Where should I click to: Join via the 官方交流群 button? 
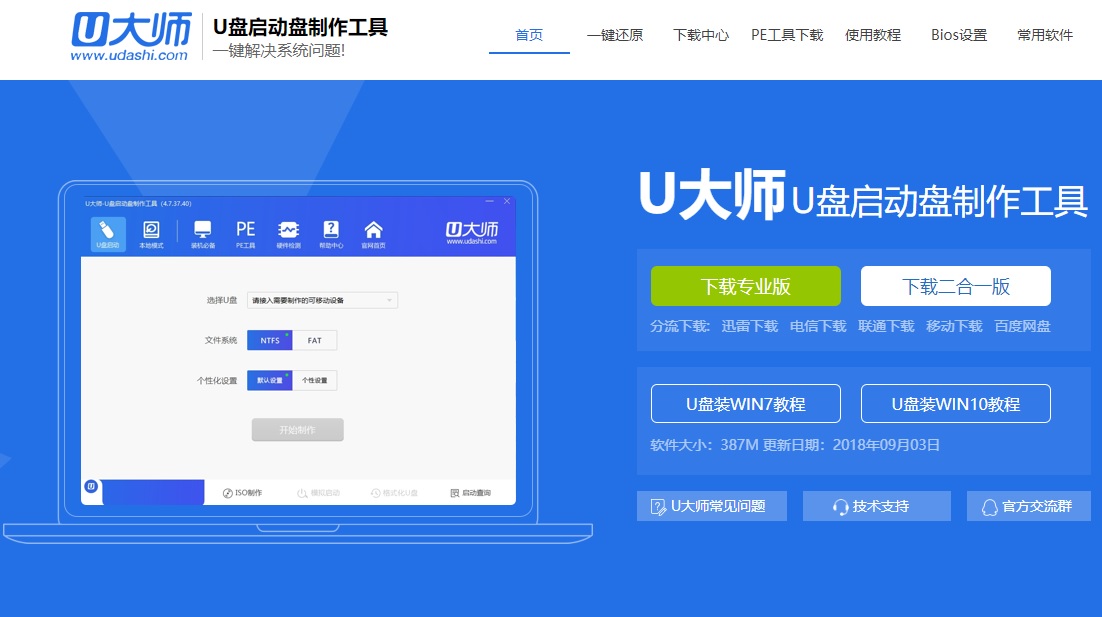click(1029, 506)
